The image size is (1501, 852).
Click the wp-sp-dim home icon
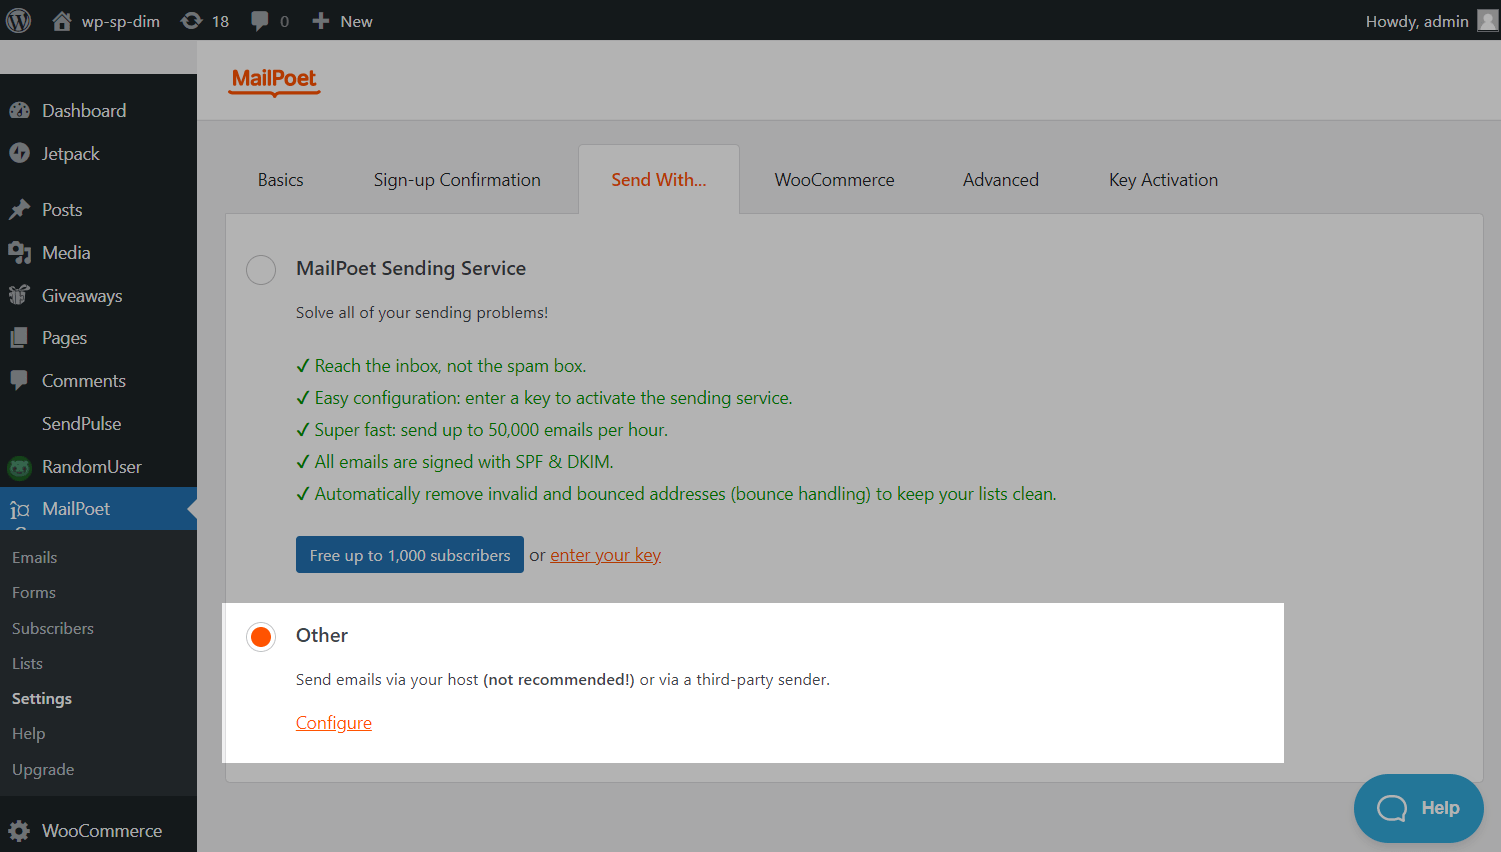(62, 21)
